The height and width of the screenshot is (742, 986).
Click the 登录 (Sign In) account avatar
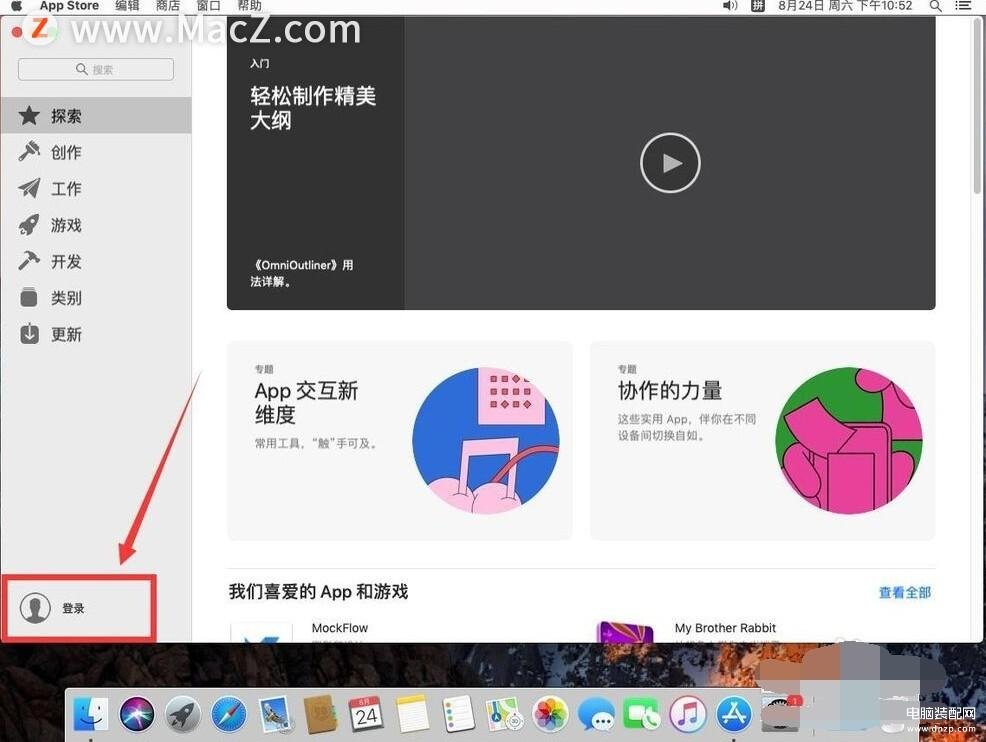(36, 608)
